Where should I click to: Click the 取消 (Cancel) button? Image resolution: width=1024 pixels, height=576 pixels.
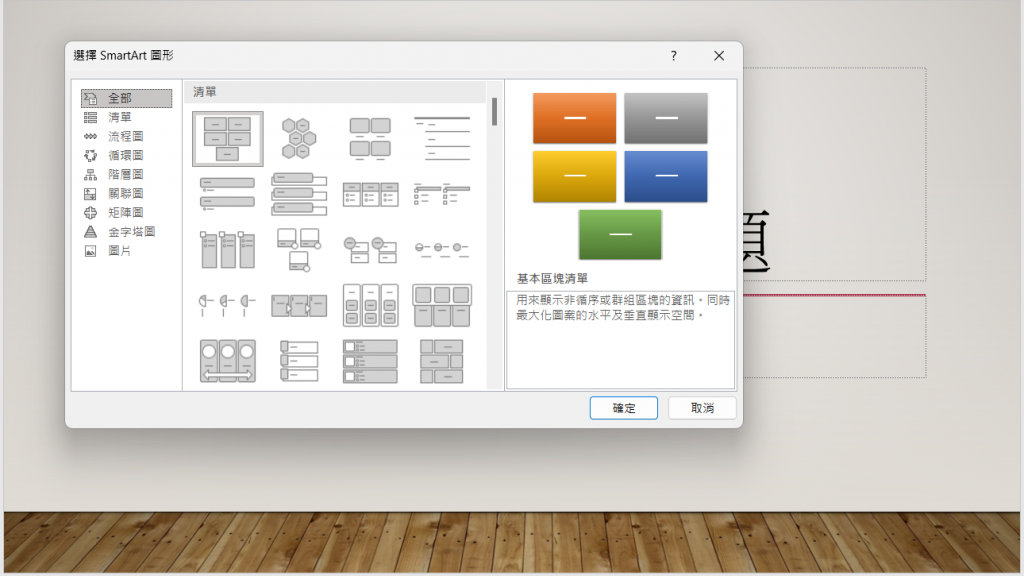pos(702,408)
